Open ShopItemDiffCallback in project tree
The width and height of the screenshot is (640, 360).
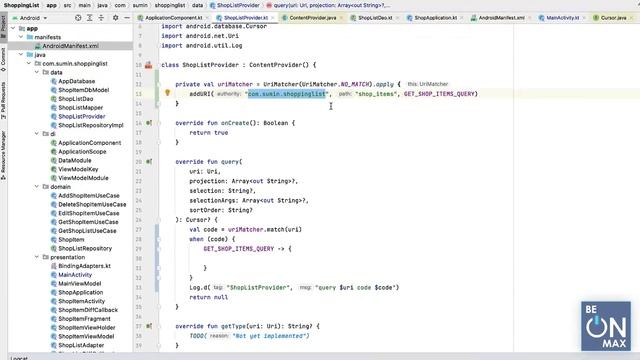88,310
